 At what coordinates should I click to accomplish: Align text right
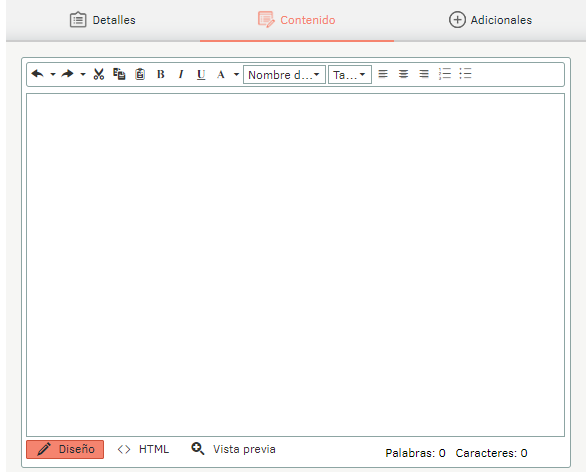point(424,74)
